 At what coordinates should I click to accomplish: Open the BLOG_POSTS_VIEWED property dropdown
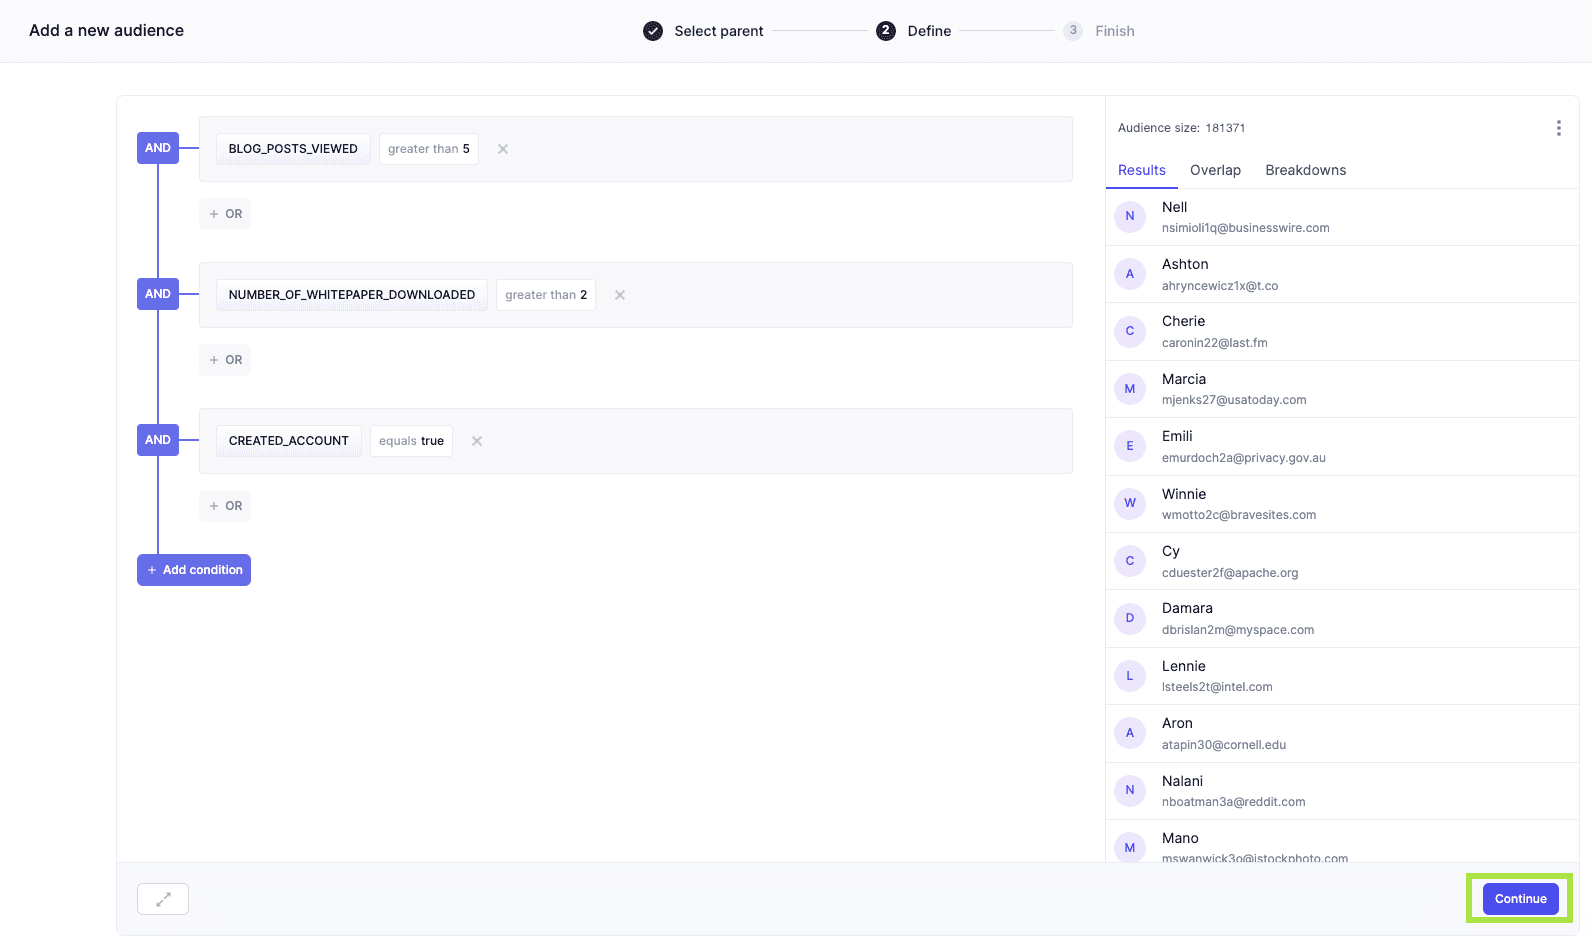pyautogui.click(x=293, y=149)
